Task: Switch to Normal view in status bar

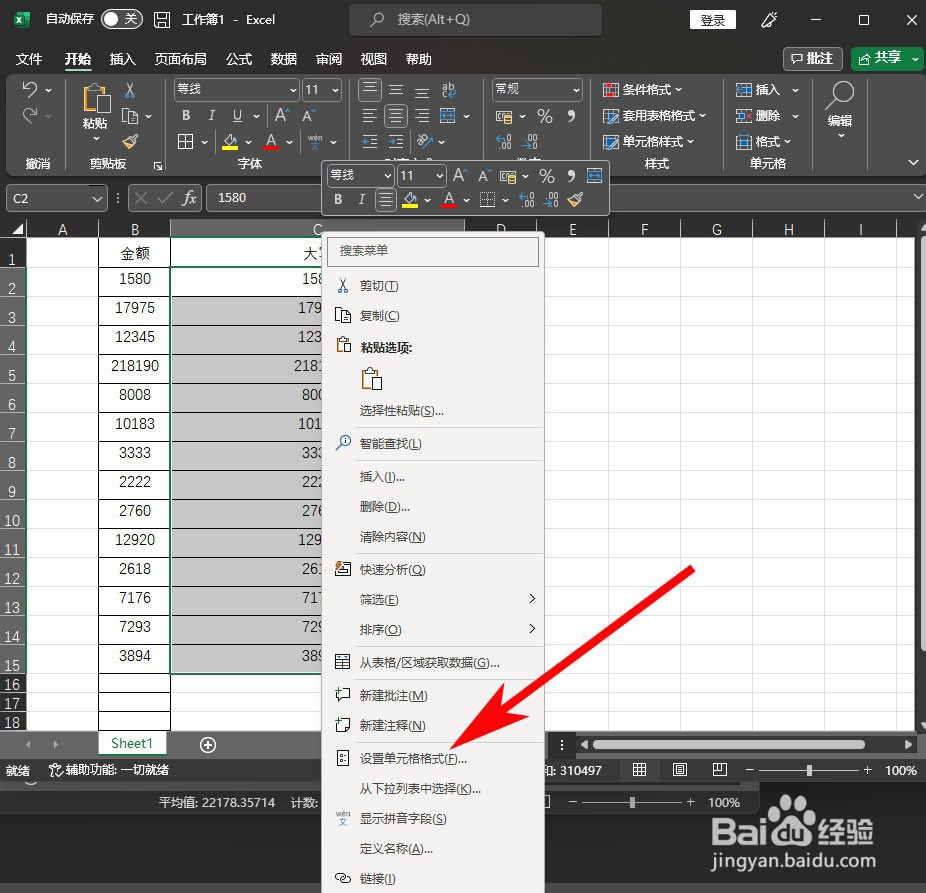Action: [639, 770]
